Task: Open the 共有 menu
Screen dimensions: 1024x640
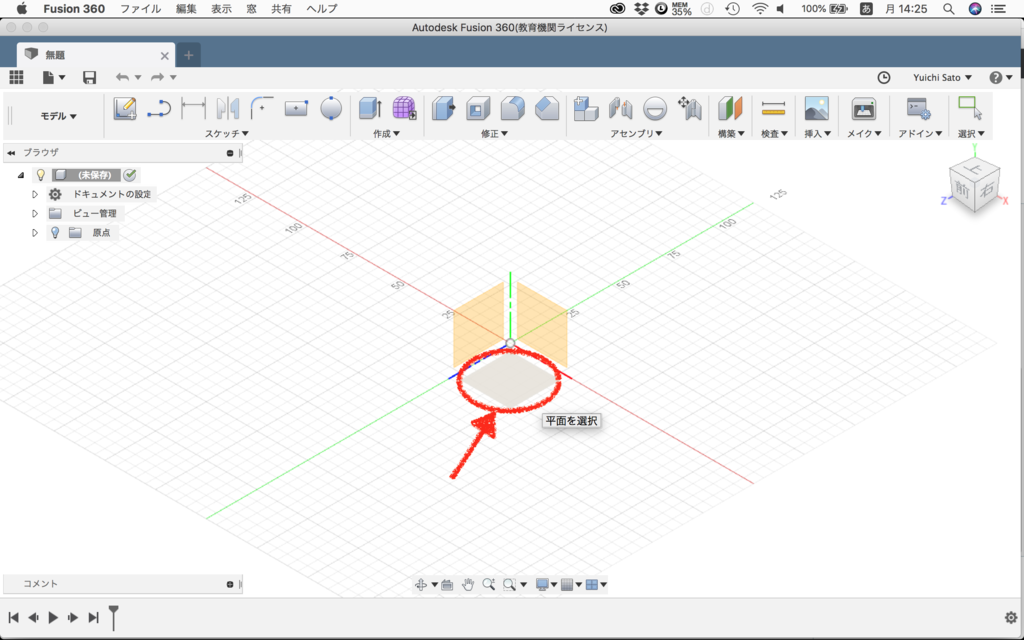Action: click(x=281, y=8)
